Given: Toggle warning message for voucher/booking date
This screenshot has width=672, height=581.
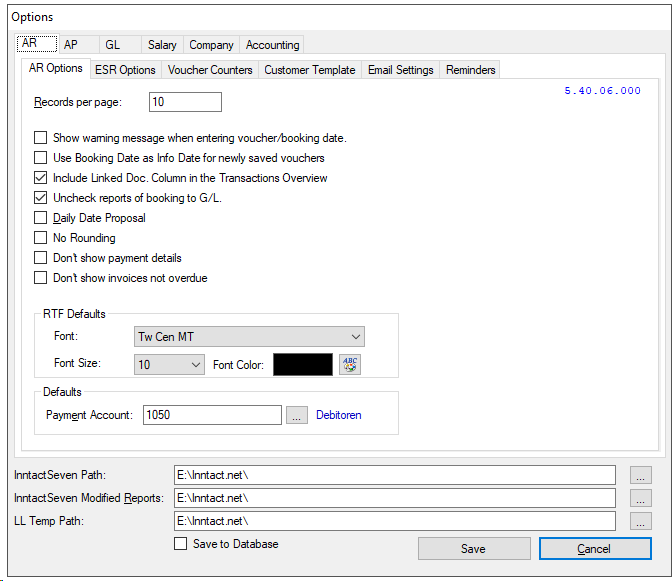Looking at the screenshot, I should [40, 138].
